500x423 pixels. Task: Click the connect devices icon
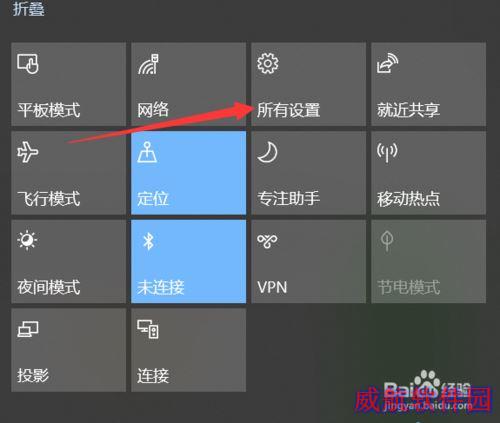coord(148,329)
